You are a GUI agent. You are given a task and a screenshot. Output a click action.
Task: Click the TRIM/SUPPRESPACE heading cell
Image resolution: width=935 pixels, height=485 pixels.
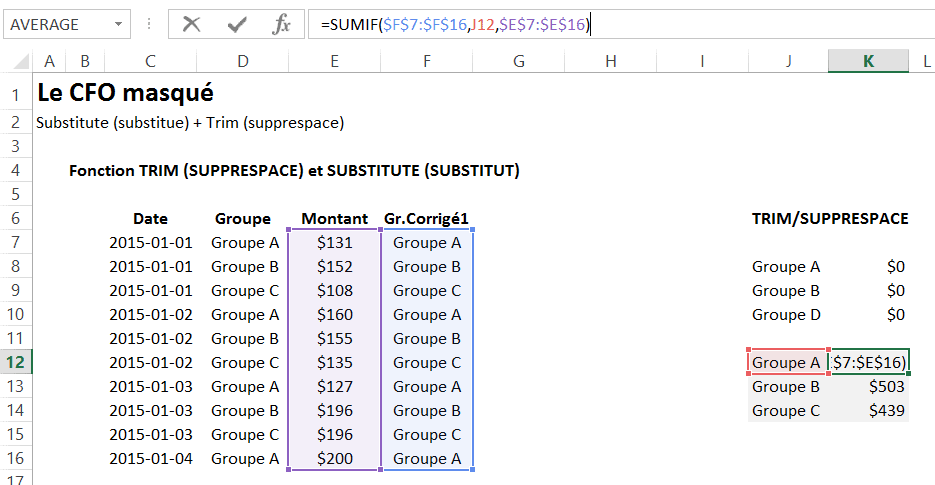(x=829, y=218)
